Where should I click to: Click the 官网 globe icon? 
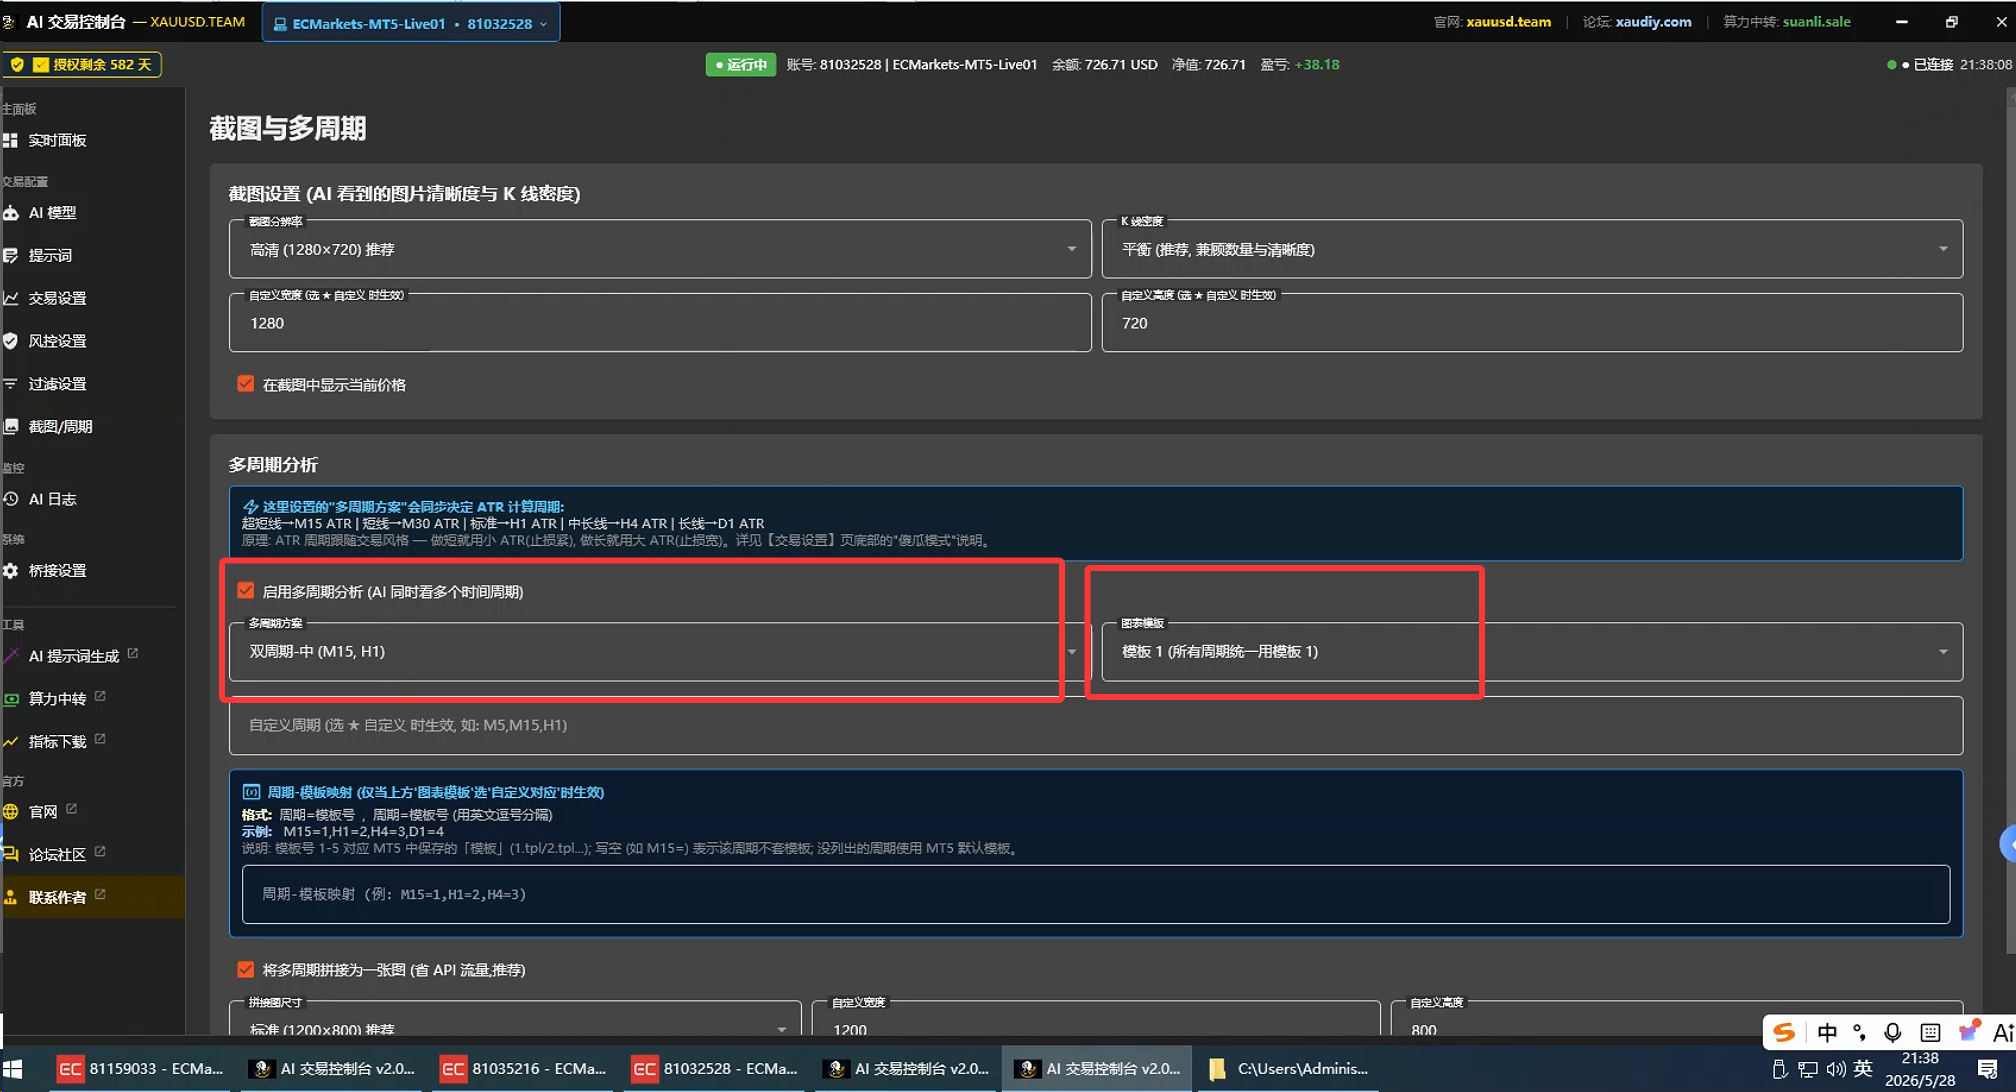(11, 812)
